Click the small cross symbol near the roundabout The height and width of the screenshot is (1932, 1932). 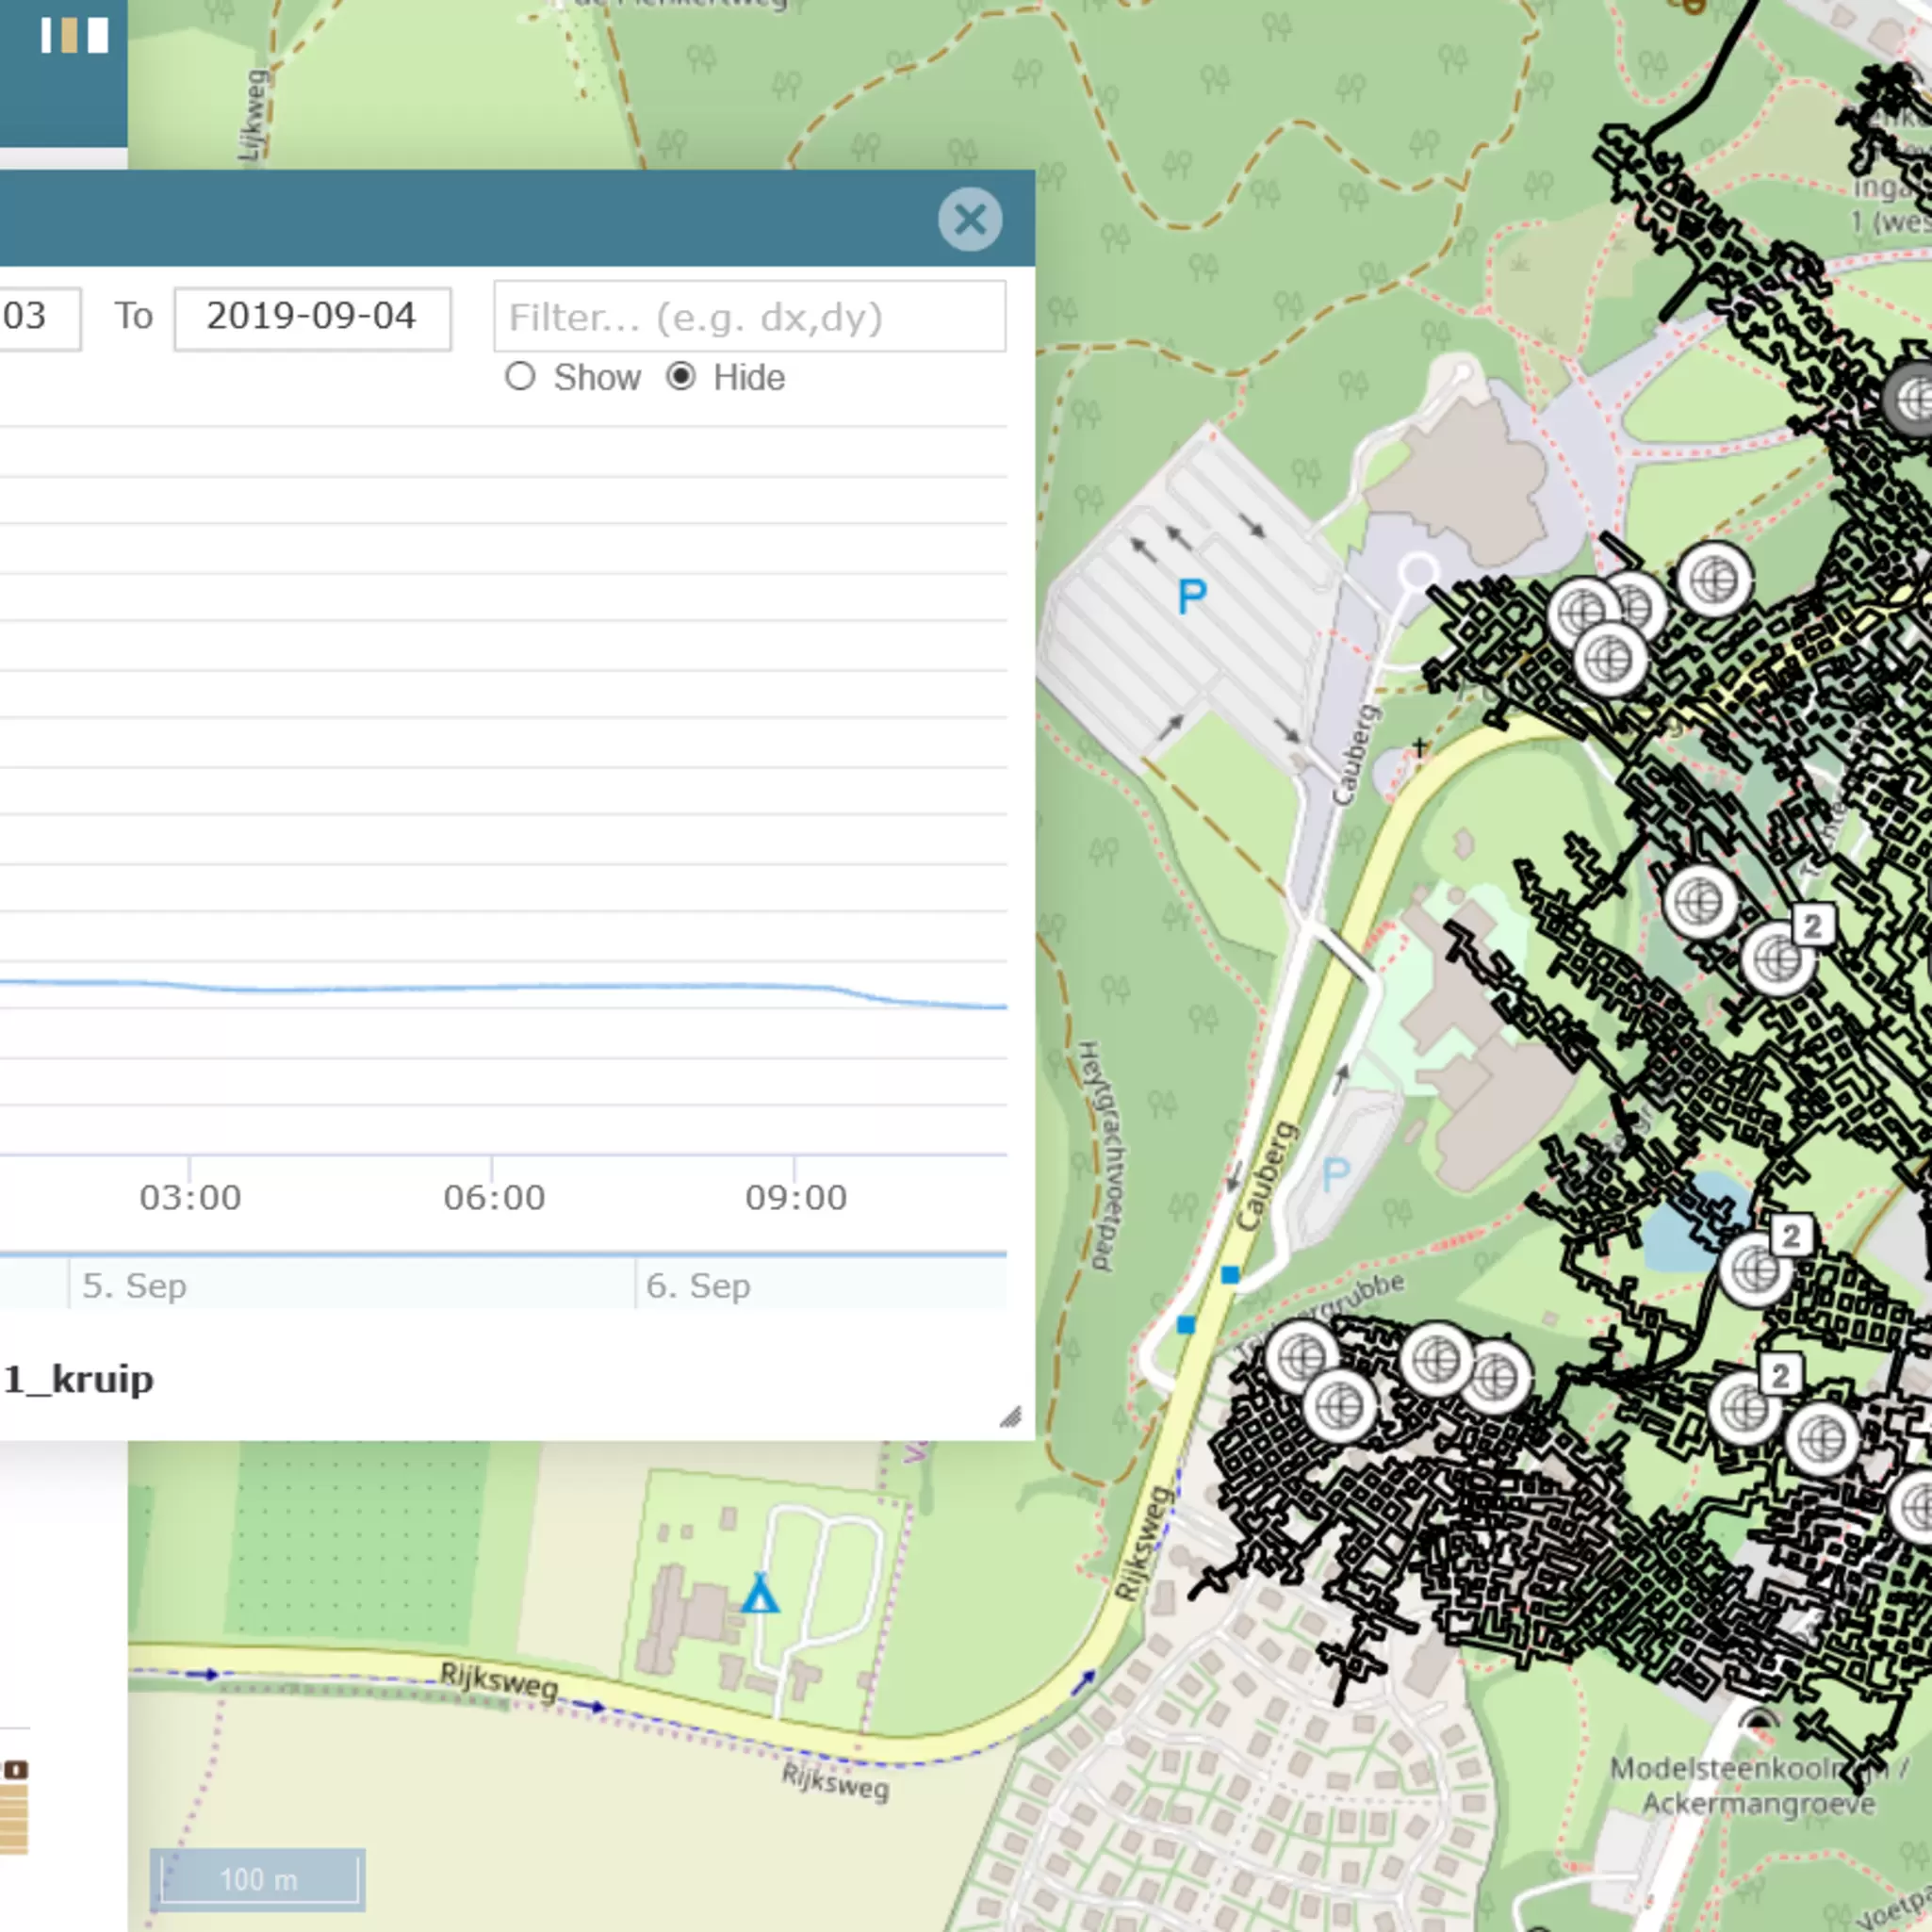pyautogui.click(x=1420, y=747)
